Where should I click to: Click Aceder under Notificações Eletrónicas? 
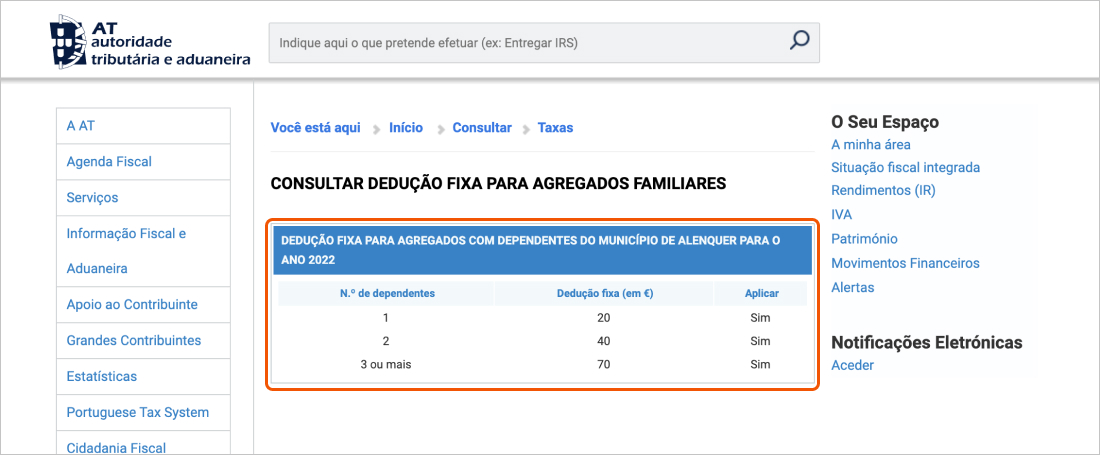tap(852, 366)
